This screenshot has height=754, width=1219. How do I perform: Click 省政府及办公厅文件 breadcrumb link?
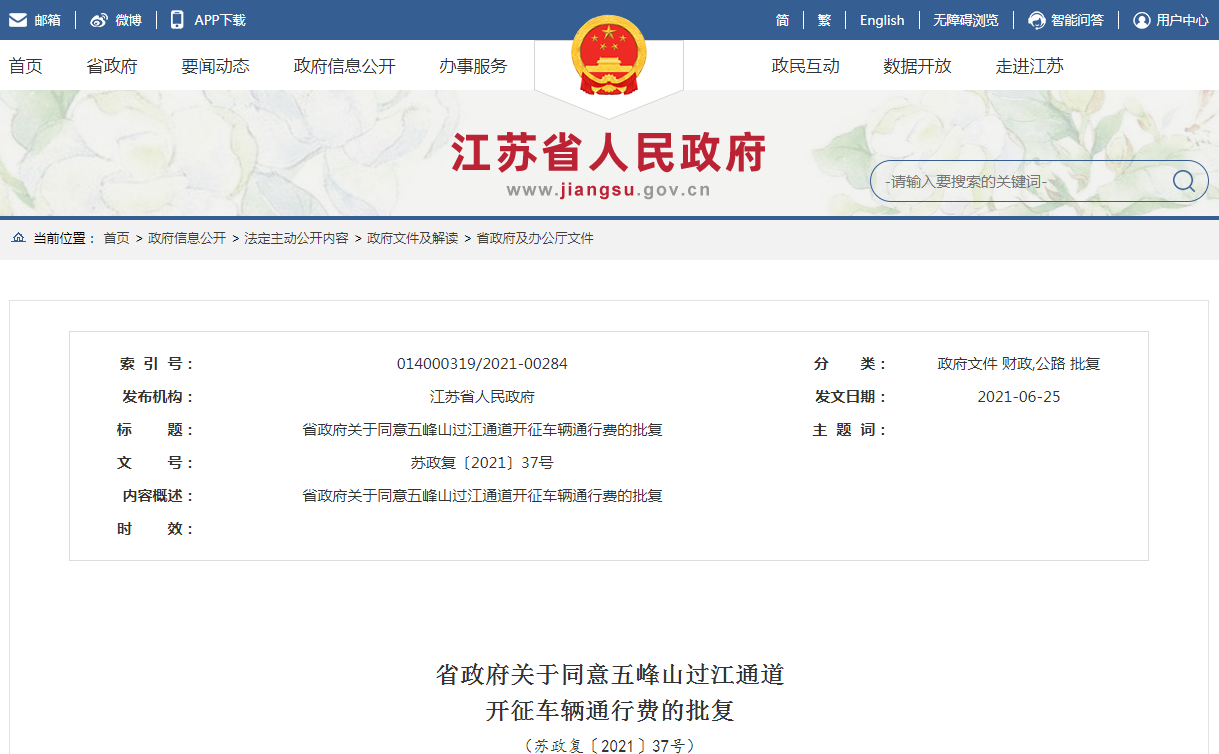click(x=535, y=238)
